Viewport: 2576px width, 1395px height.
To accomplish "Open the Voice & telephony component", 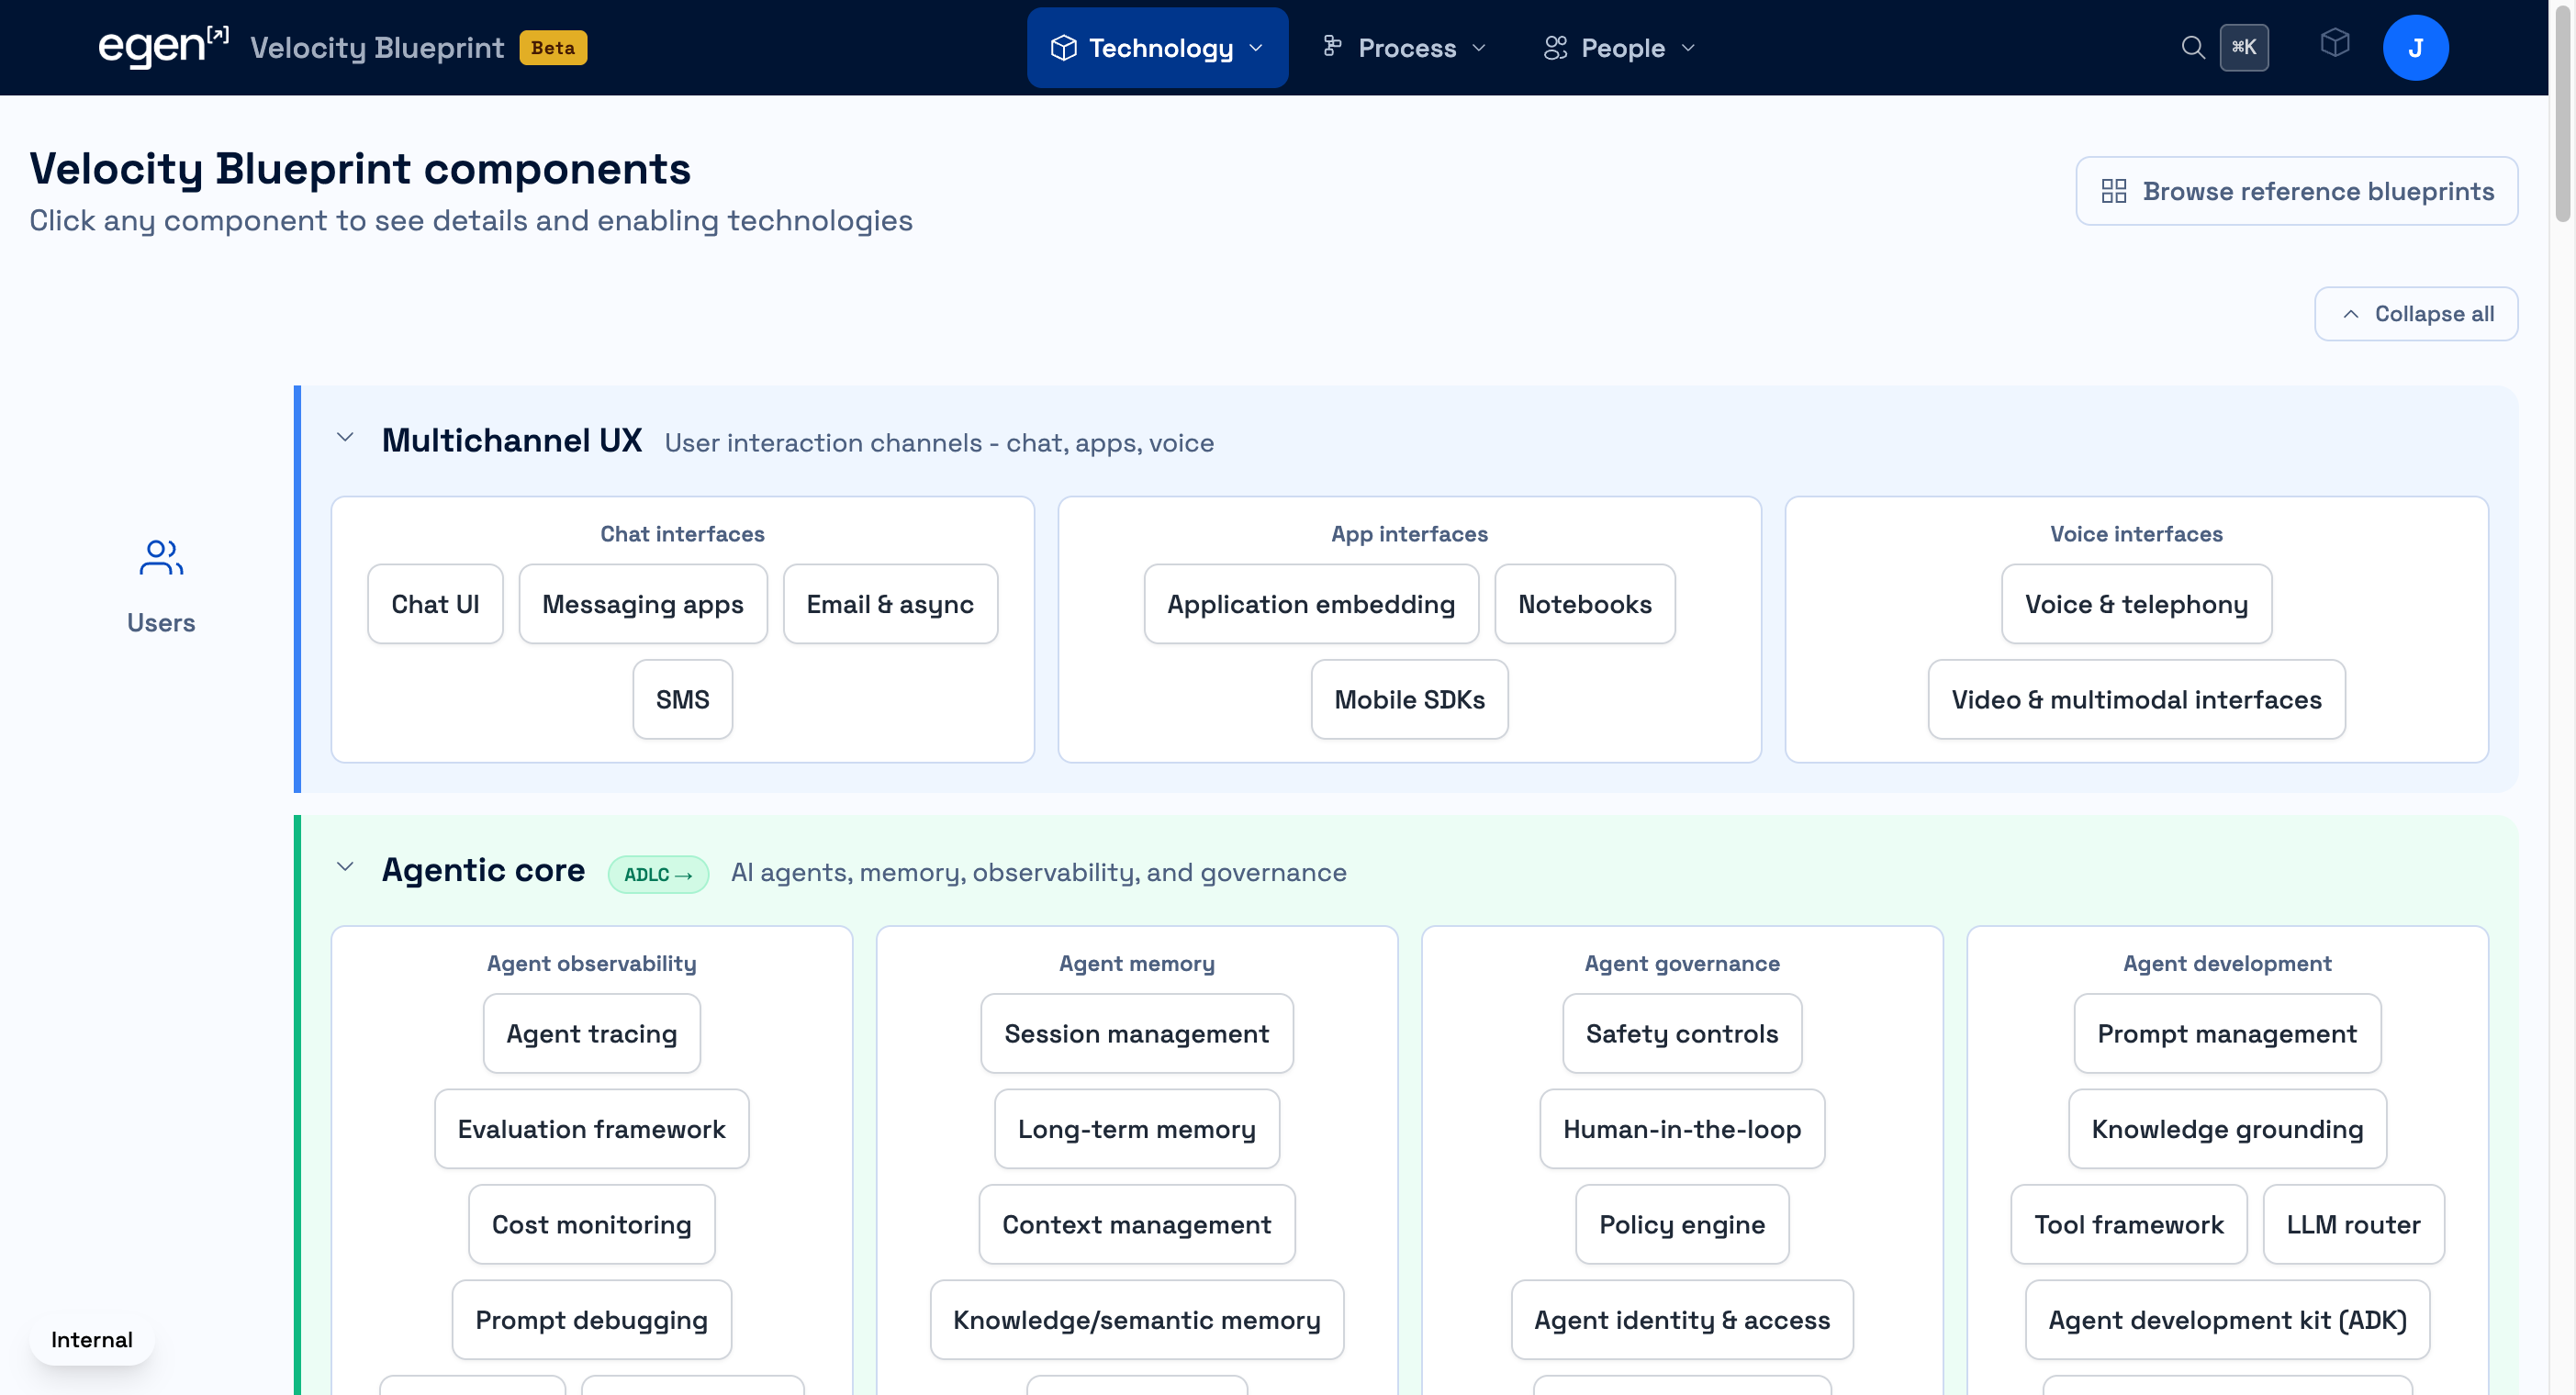I will (2135, 604).
